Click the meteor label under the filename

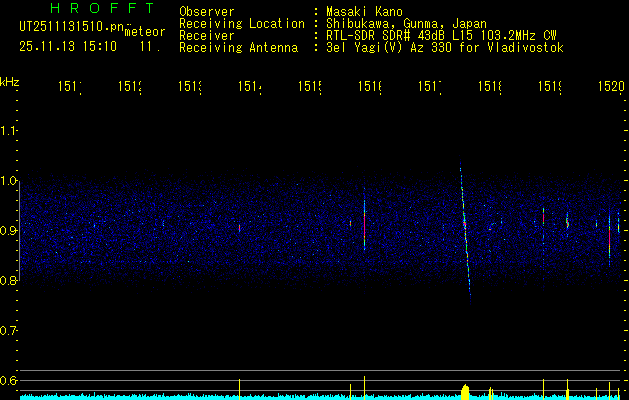pos(142,33)
